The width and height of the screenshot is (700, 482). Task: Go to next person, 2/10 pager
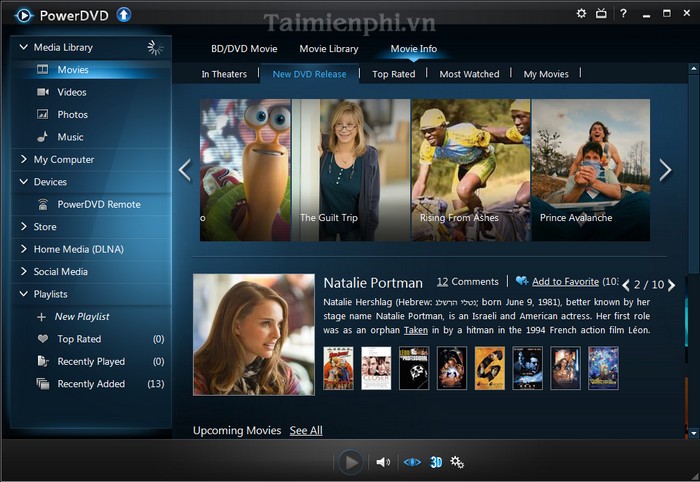tap(671, 285)
